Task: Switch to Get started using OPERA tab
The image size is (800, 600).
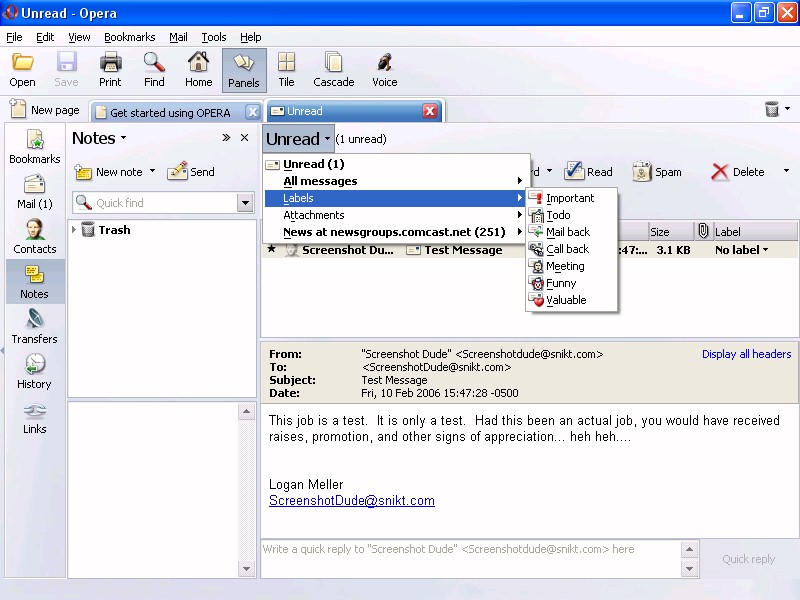Action: (170, 112)
